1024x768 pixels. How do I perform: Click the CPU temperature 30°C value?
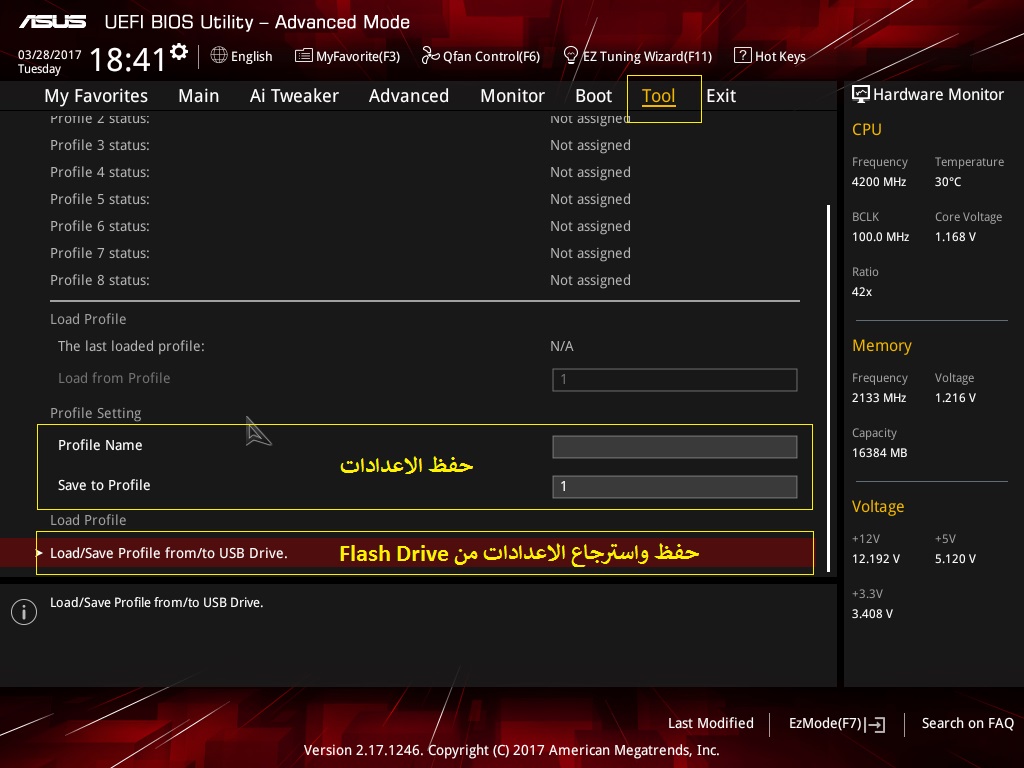pos(948,182)
